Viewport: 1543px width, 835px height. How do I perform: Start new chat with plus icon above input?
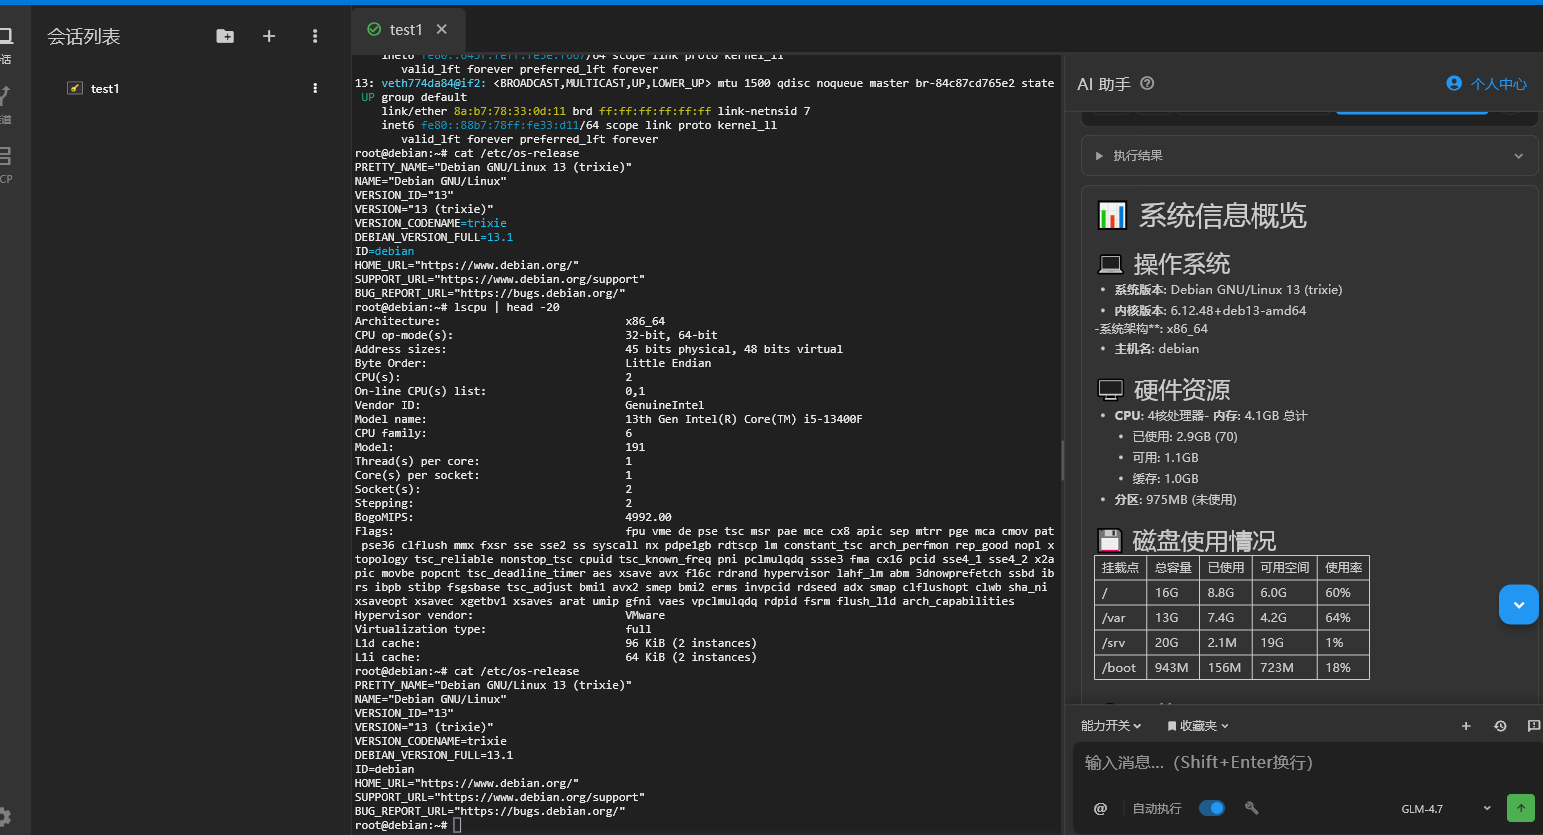pyautogui.click(x=1466, y=726)
